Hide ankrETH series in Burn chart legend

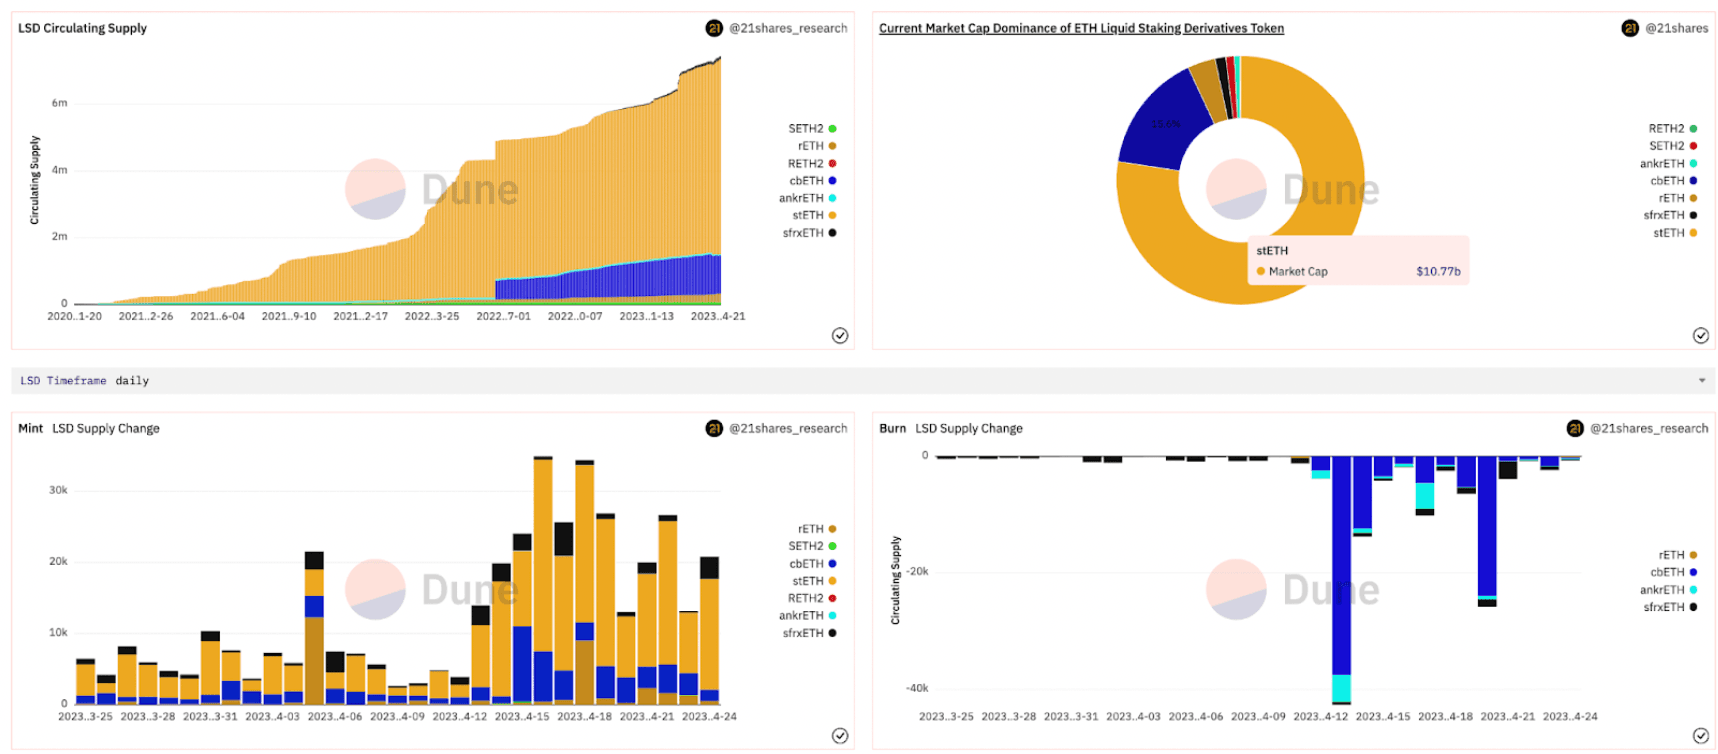(1667, 590)
